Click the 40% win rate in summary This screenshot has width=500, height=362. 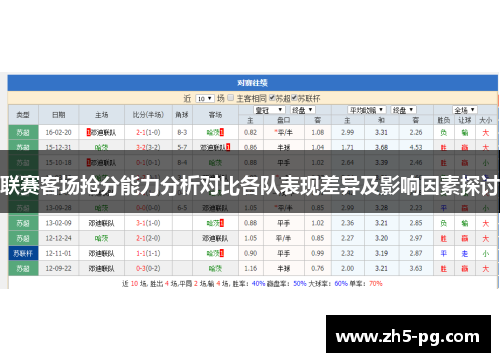click(258, 284)
